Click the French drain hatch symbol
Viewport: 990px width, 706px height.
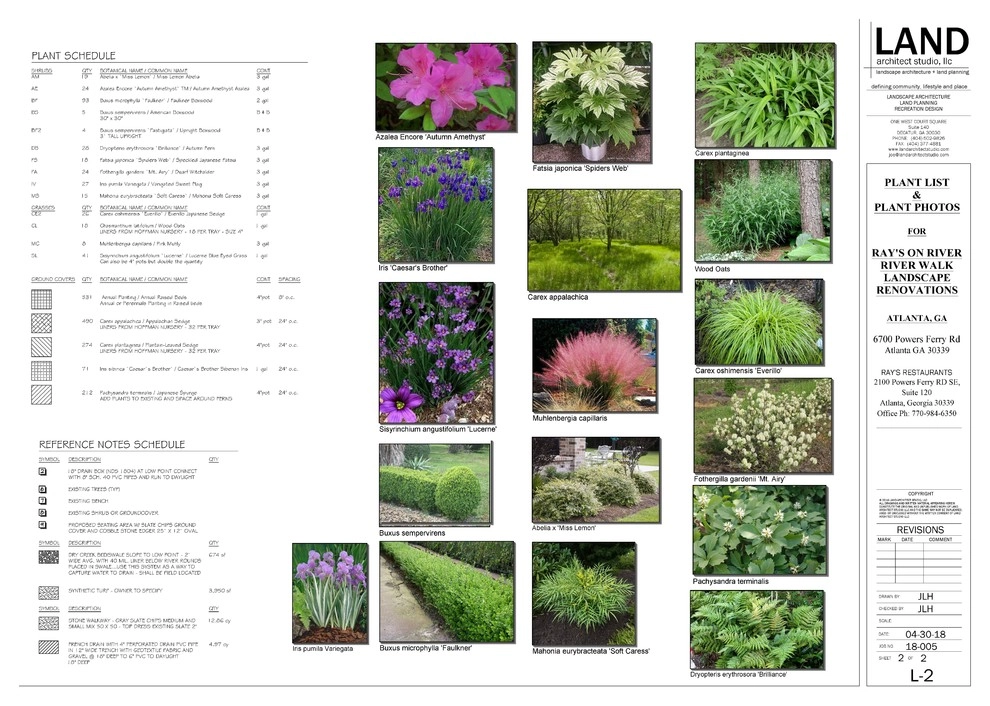click(49, 647)
